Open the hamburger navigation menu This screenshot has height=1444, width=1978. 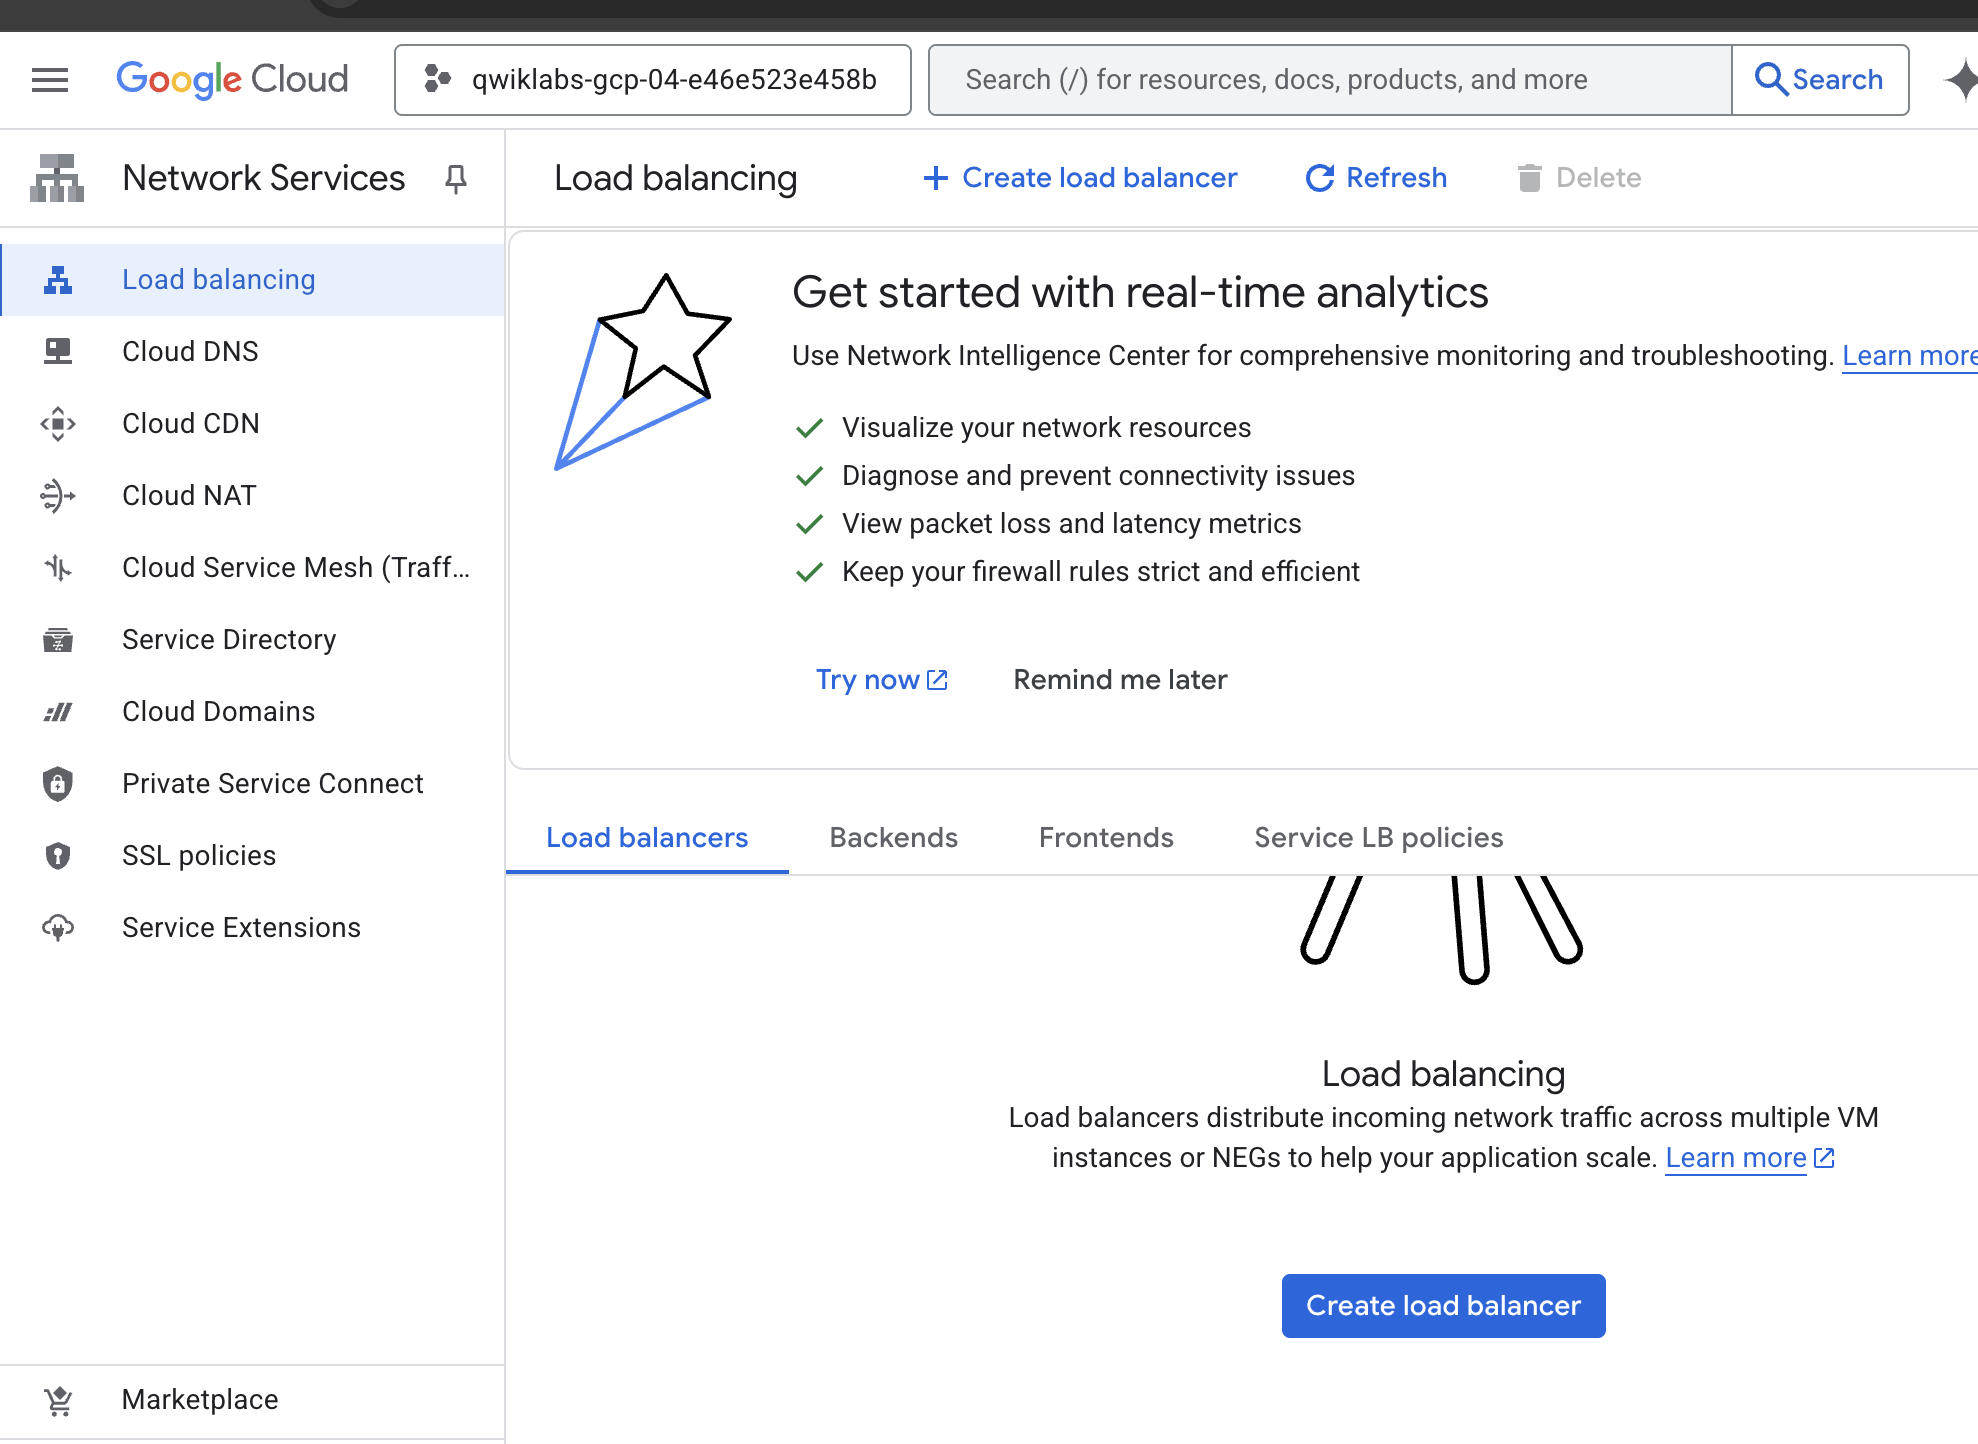[x=50, y=80]
